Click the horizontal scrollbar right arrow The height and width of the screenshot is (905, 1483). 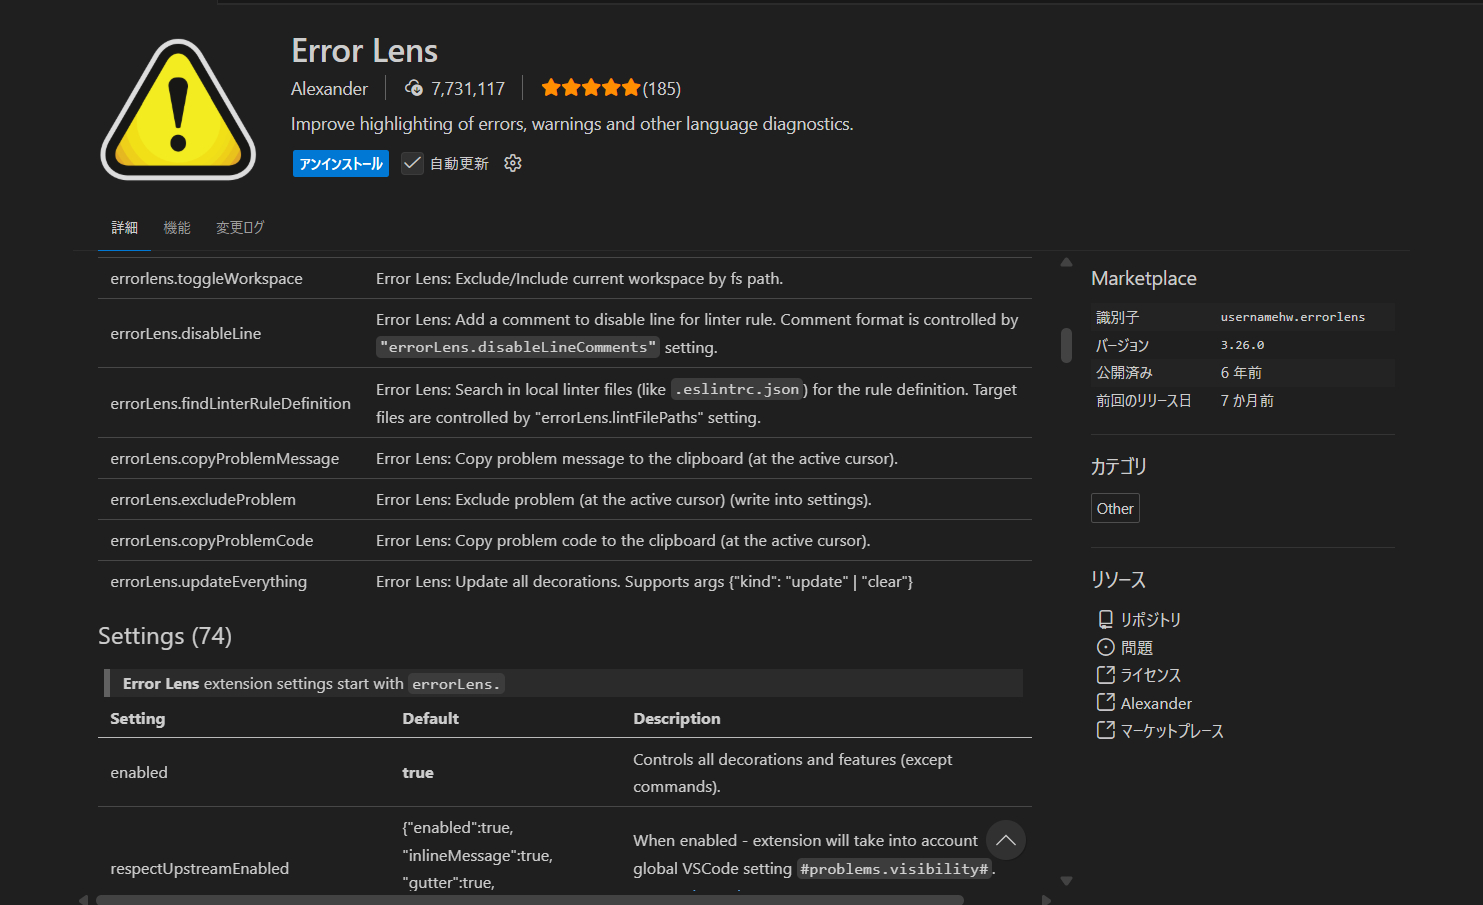pos(1046,900)
